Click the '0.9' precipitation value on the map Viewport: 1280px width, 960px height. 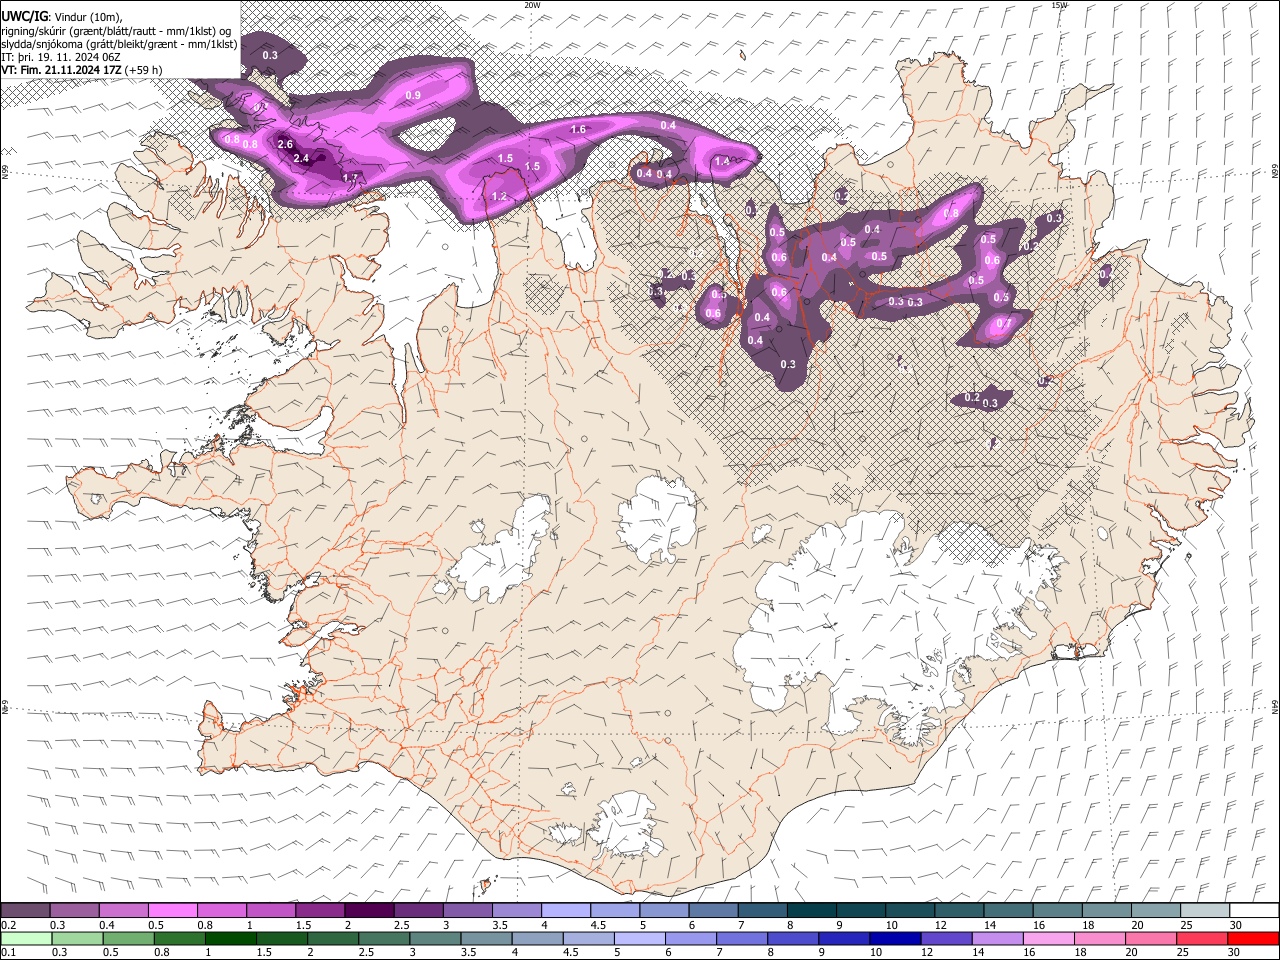point(413,95)
